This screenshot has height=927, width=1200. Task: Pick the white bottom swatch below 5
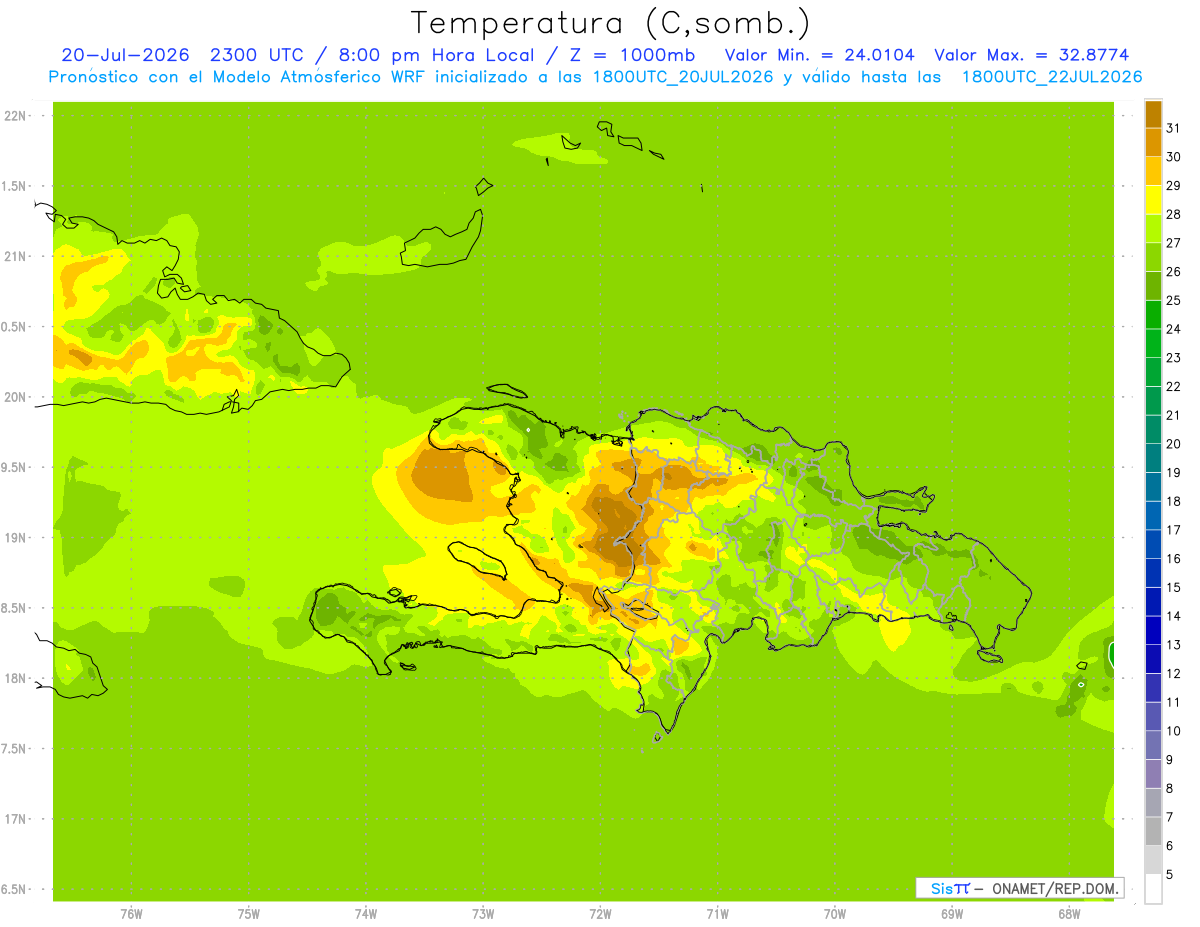1153,889
